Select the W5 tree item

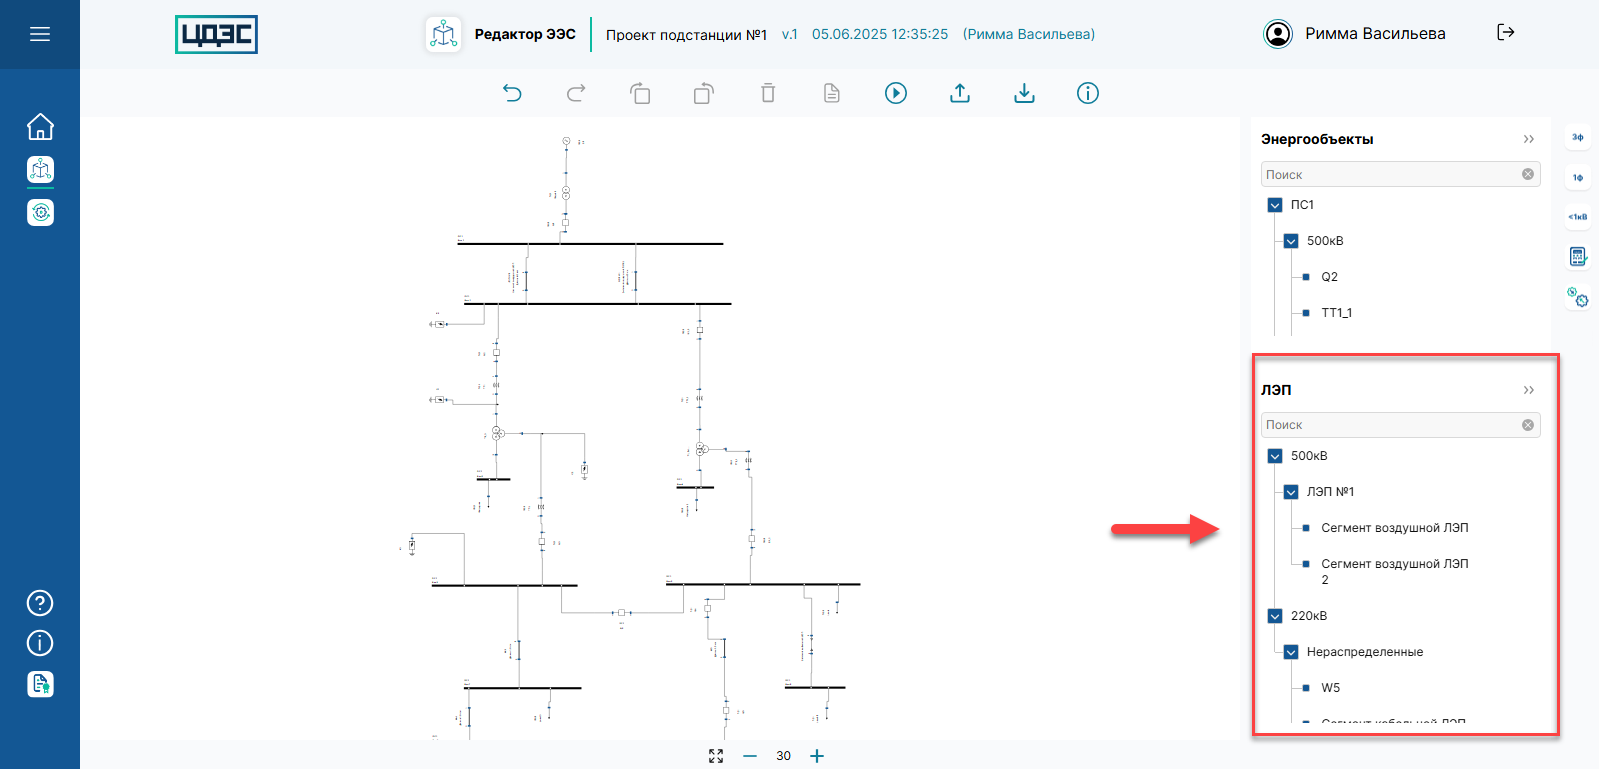[x=1330, y=688]
